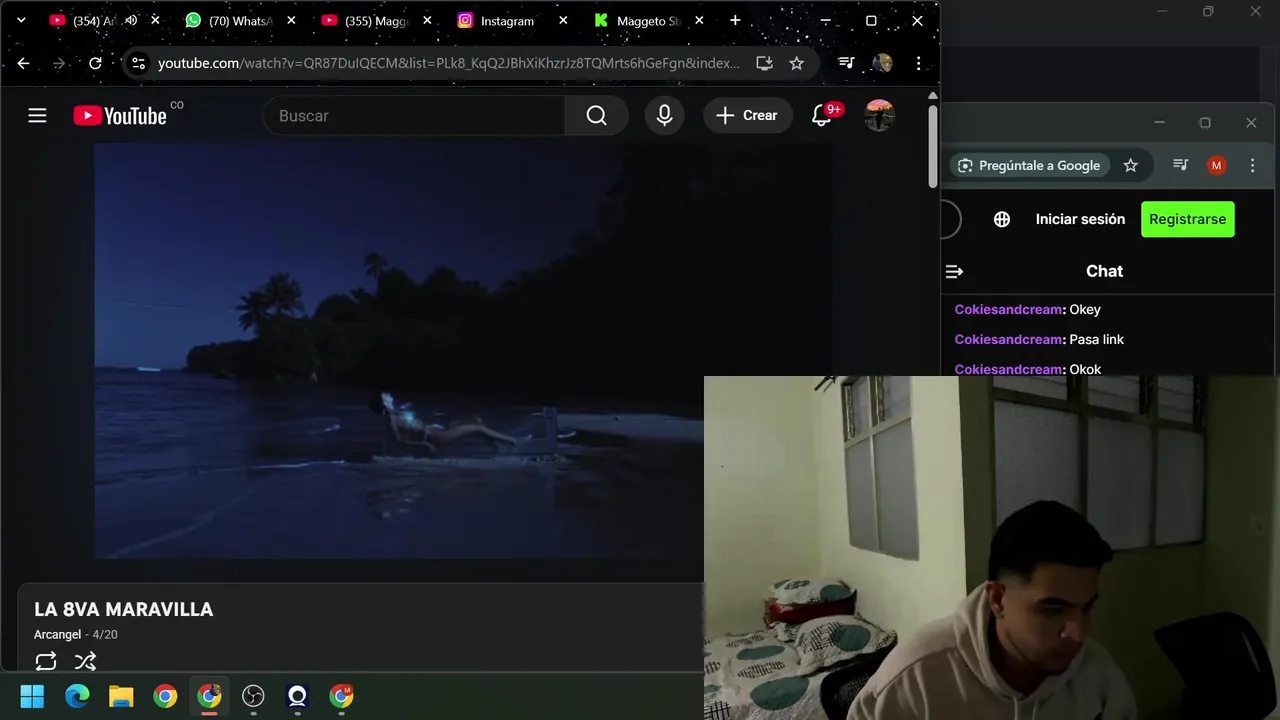Click Cokiesandcream username in Okey message

[1008, 310]
